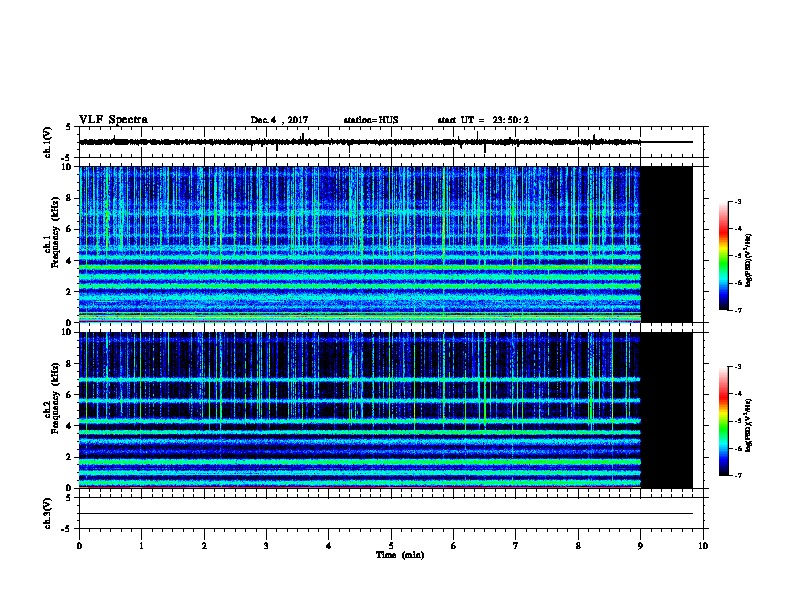The width and height of the screenshot is (792, 612).
Task: Click the ch.1 frequency axis "8" tick label
Action: [69, 198]
